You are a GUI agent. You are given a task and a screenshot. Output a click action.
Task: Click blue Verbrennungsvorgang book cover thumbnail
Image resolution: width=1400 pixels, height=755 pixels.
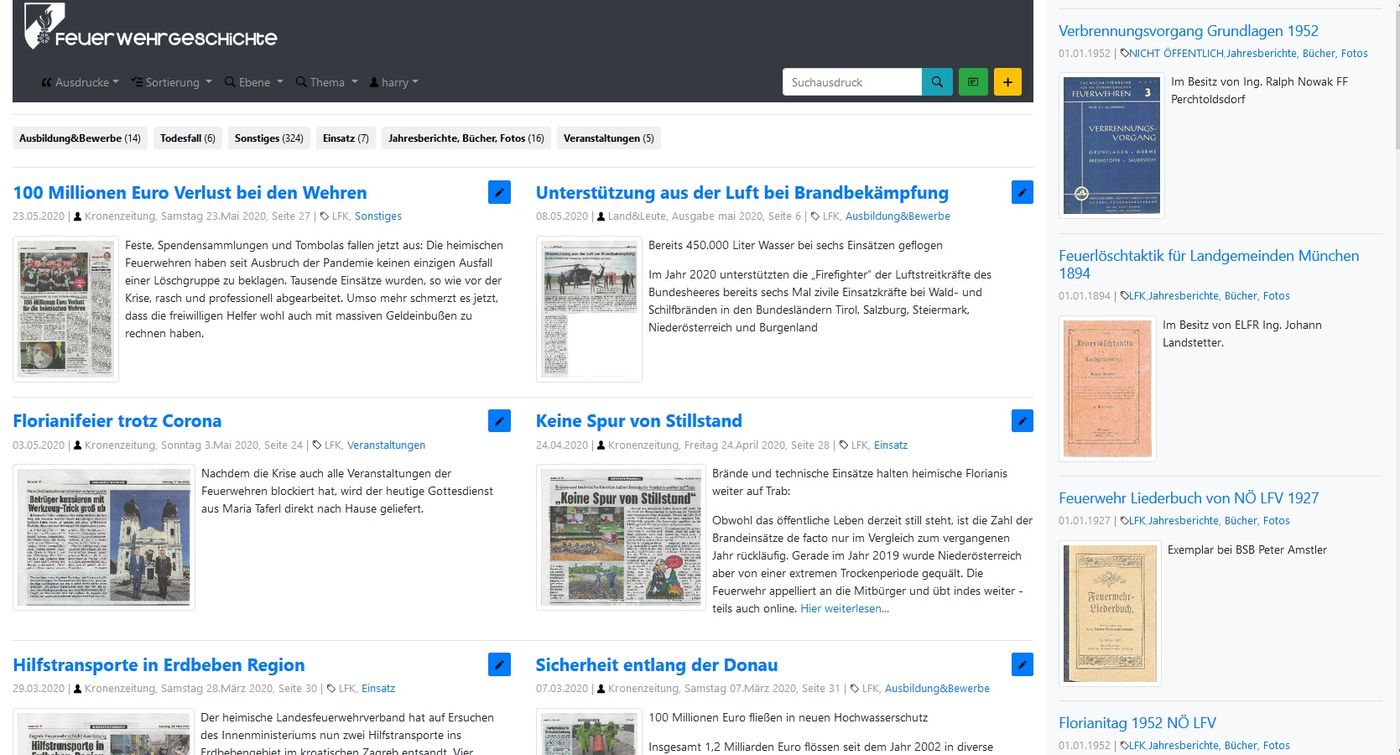(x=1112, y=145)
